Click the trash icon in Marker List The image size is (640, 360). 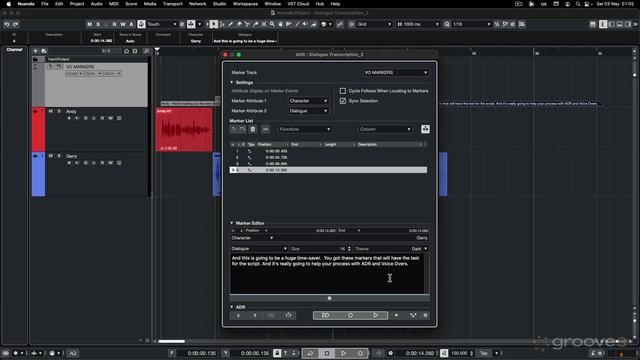coord(253,129)
